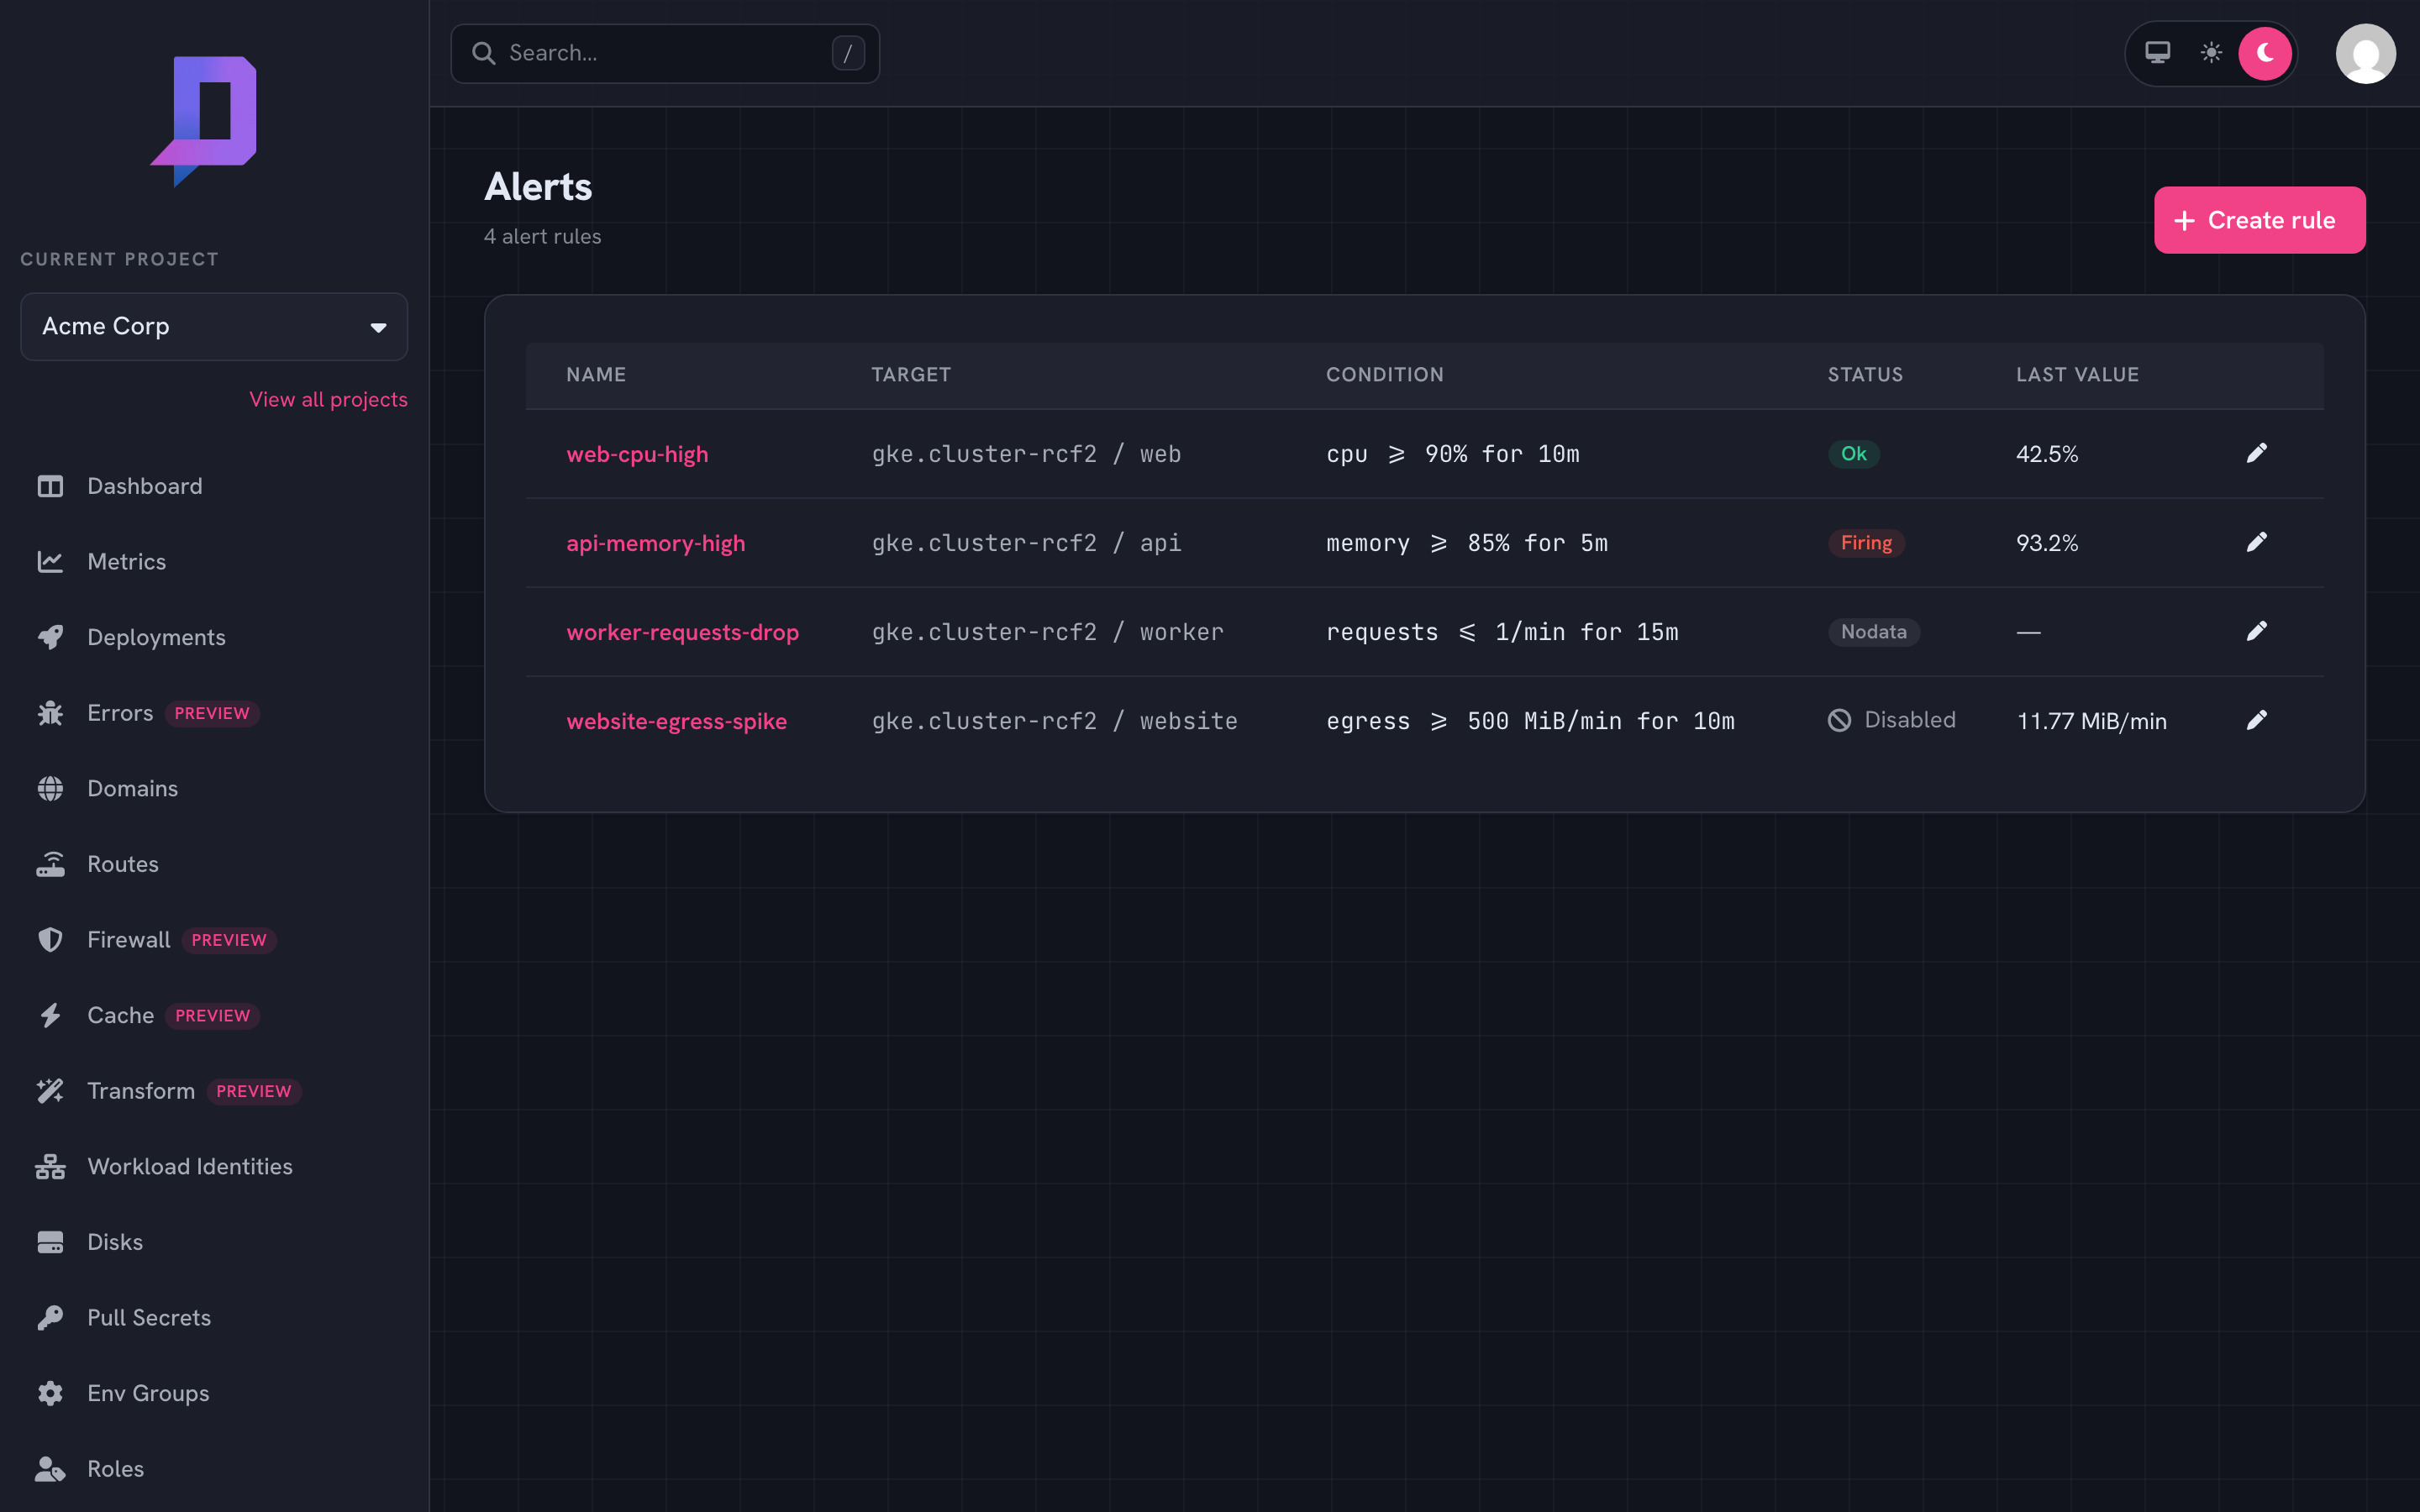The image size is (2420, 1512).
Task: Click the Transform magic wand icon
Action: point(50,1091)
